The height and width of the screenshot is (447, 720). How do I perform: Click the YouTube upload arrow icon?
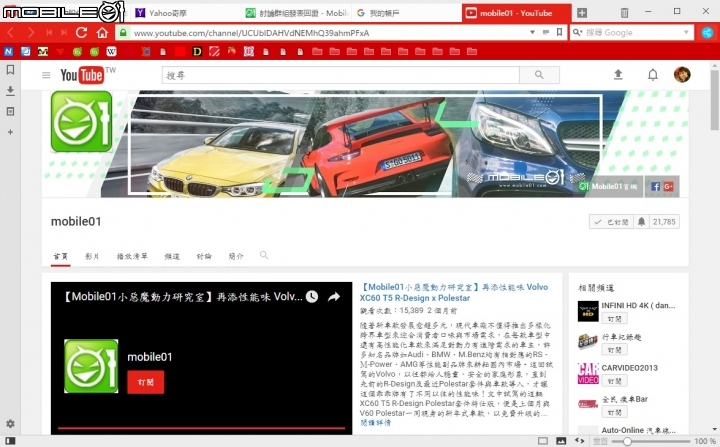[x=618, y=74]
